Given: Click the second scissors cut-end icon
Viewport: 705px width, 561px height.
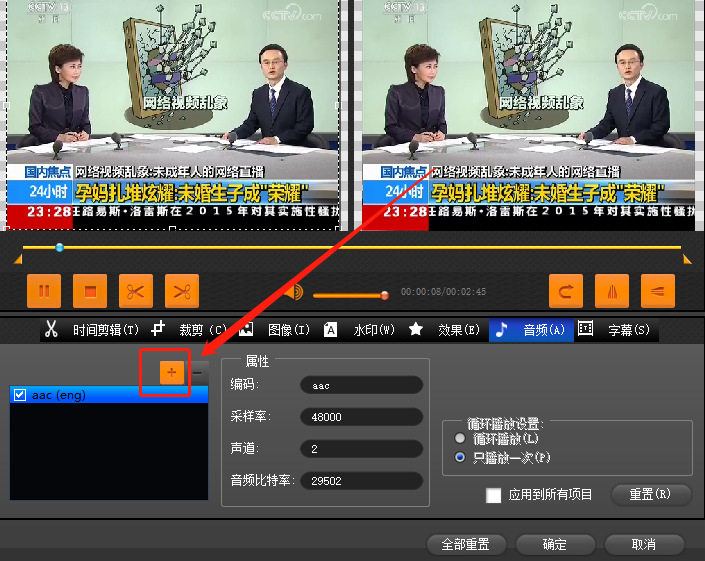Looking at the screenshot, I should coord(182,291).
